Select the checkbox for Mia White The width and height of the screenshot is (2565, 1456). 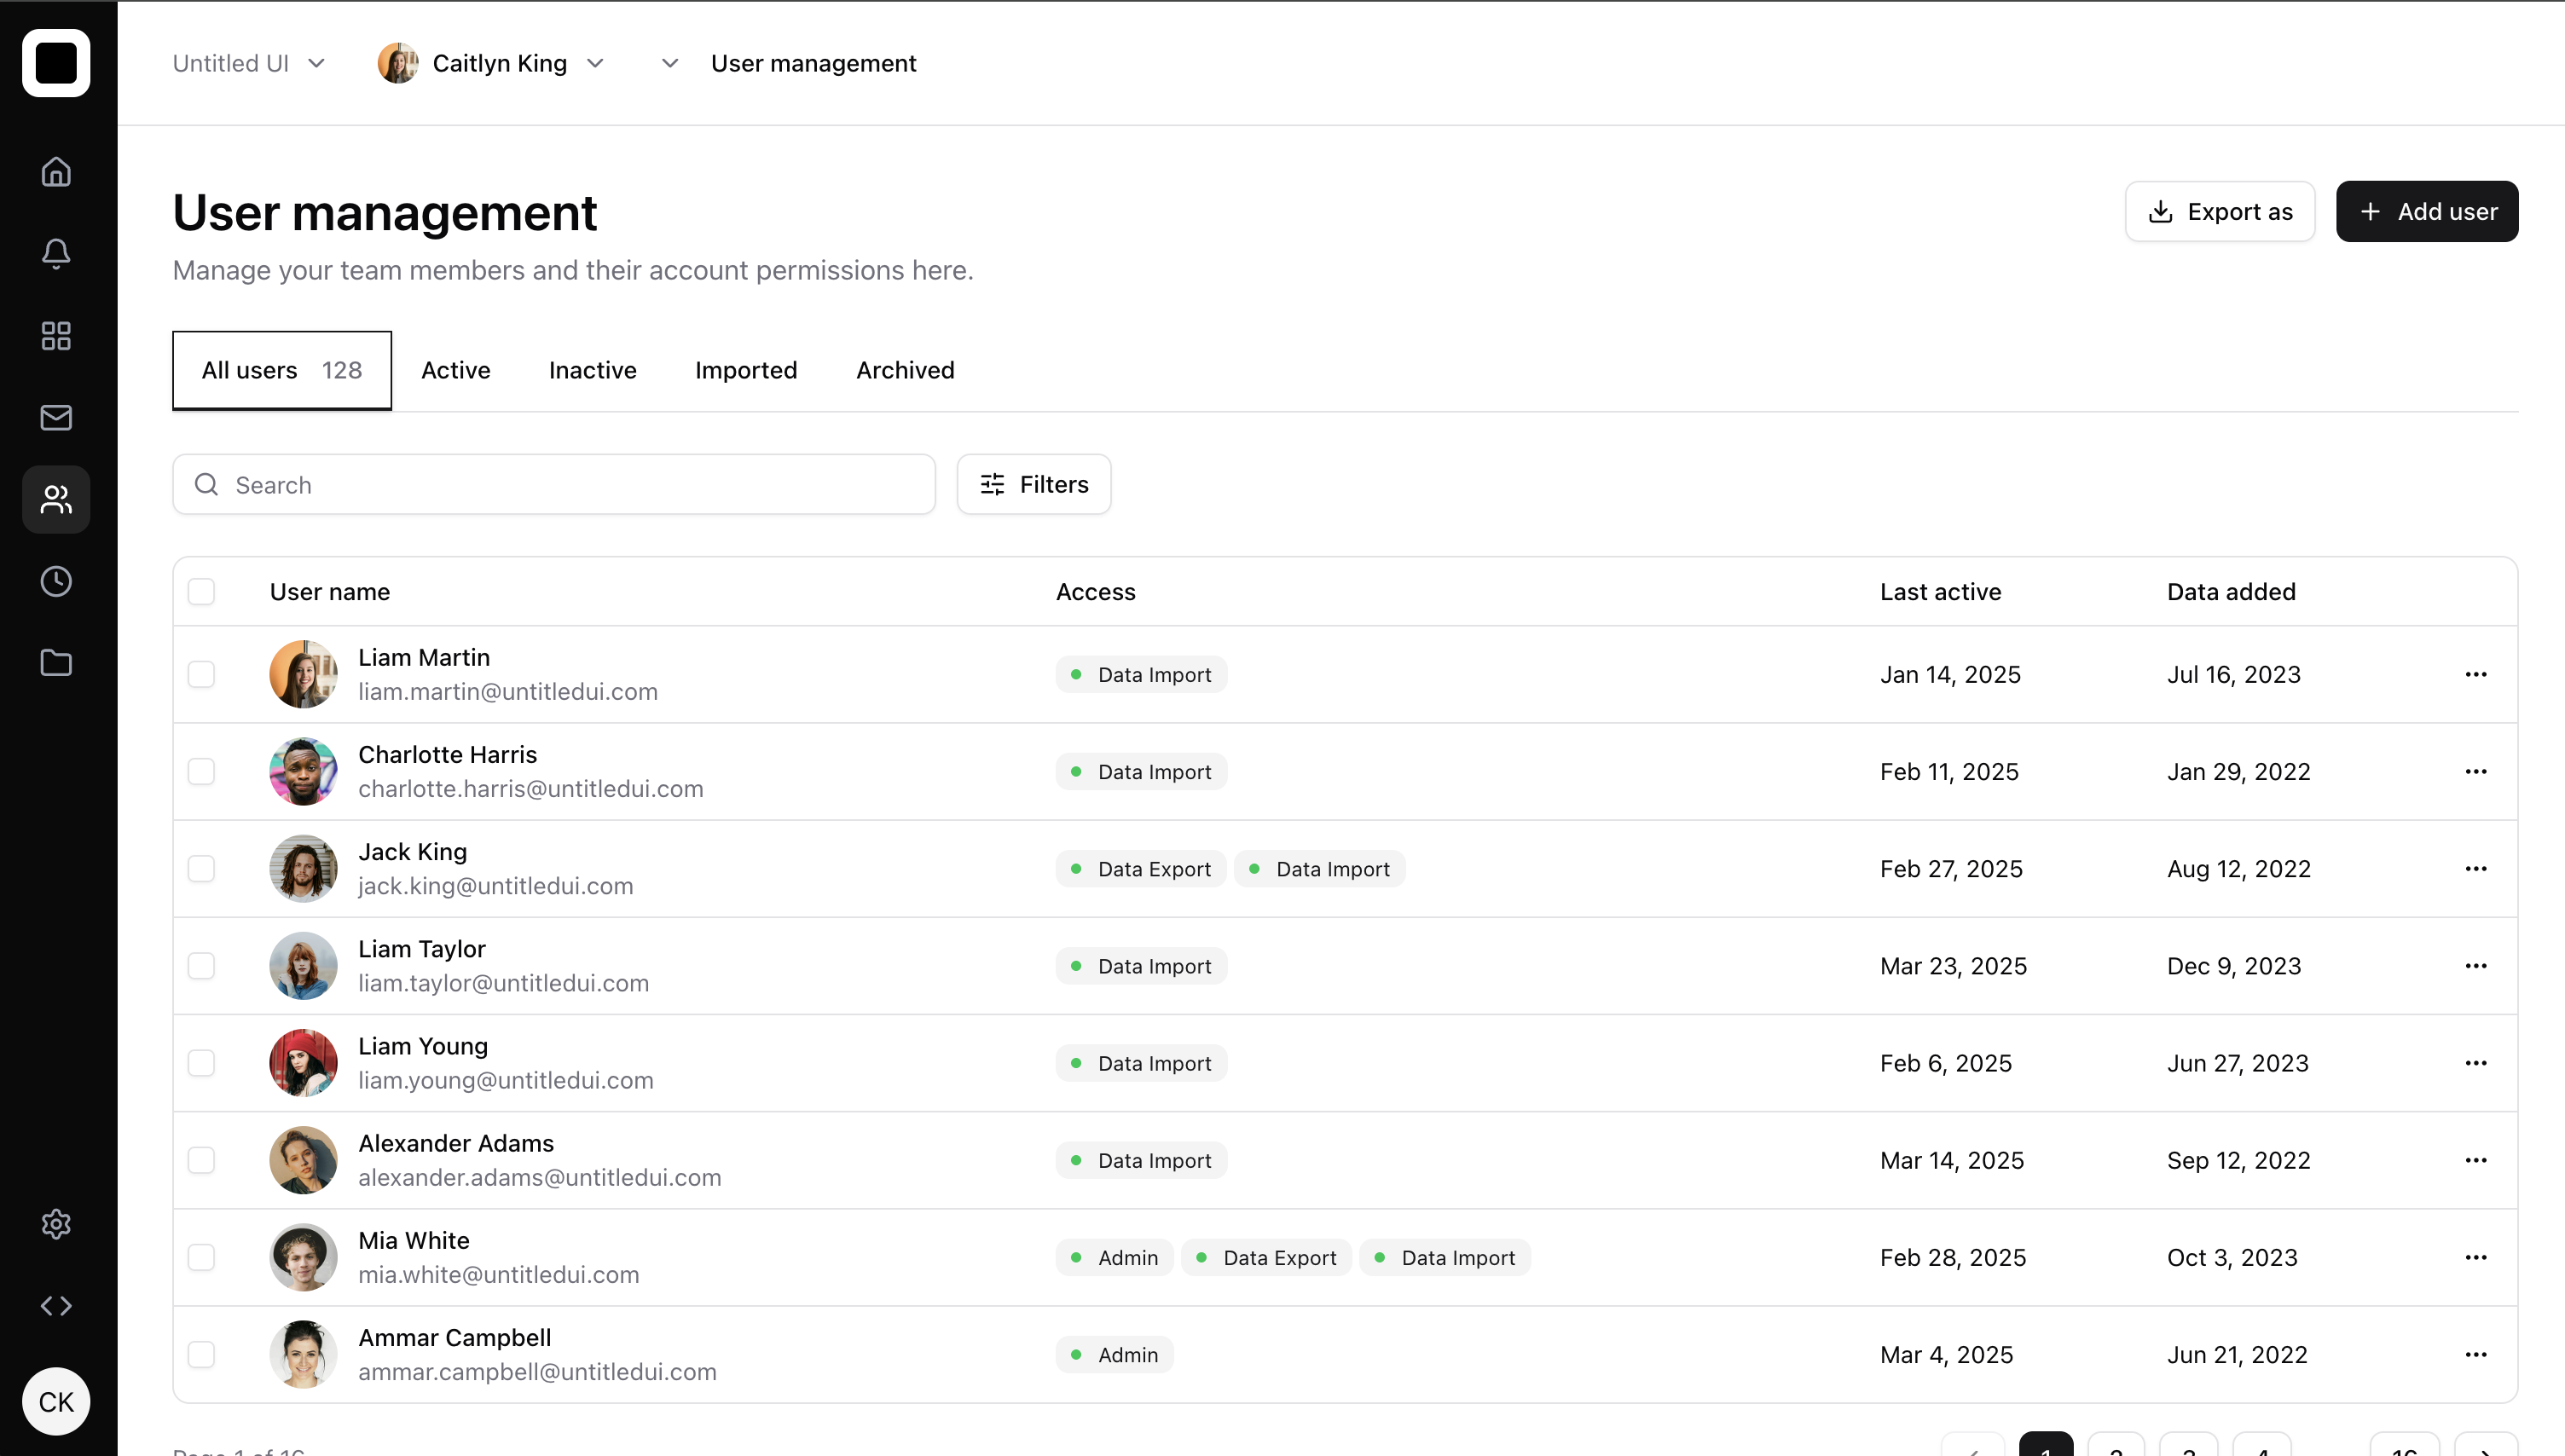click(201, 1257)
